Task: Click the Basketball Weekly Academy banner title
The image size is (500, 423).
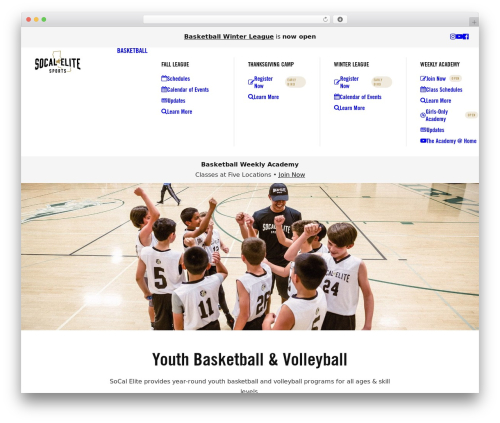Action: [250, 164]
